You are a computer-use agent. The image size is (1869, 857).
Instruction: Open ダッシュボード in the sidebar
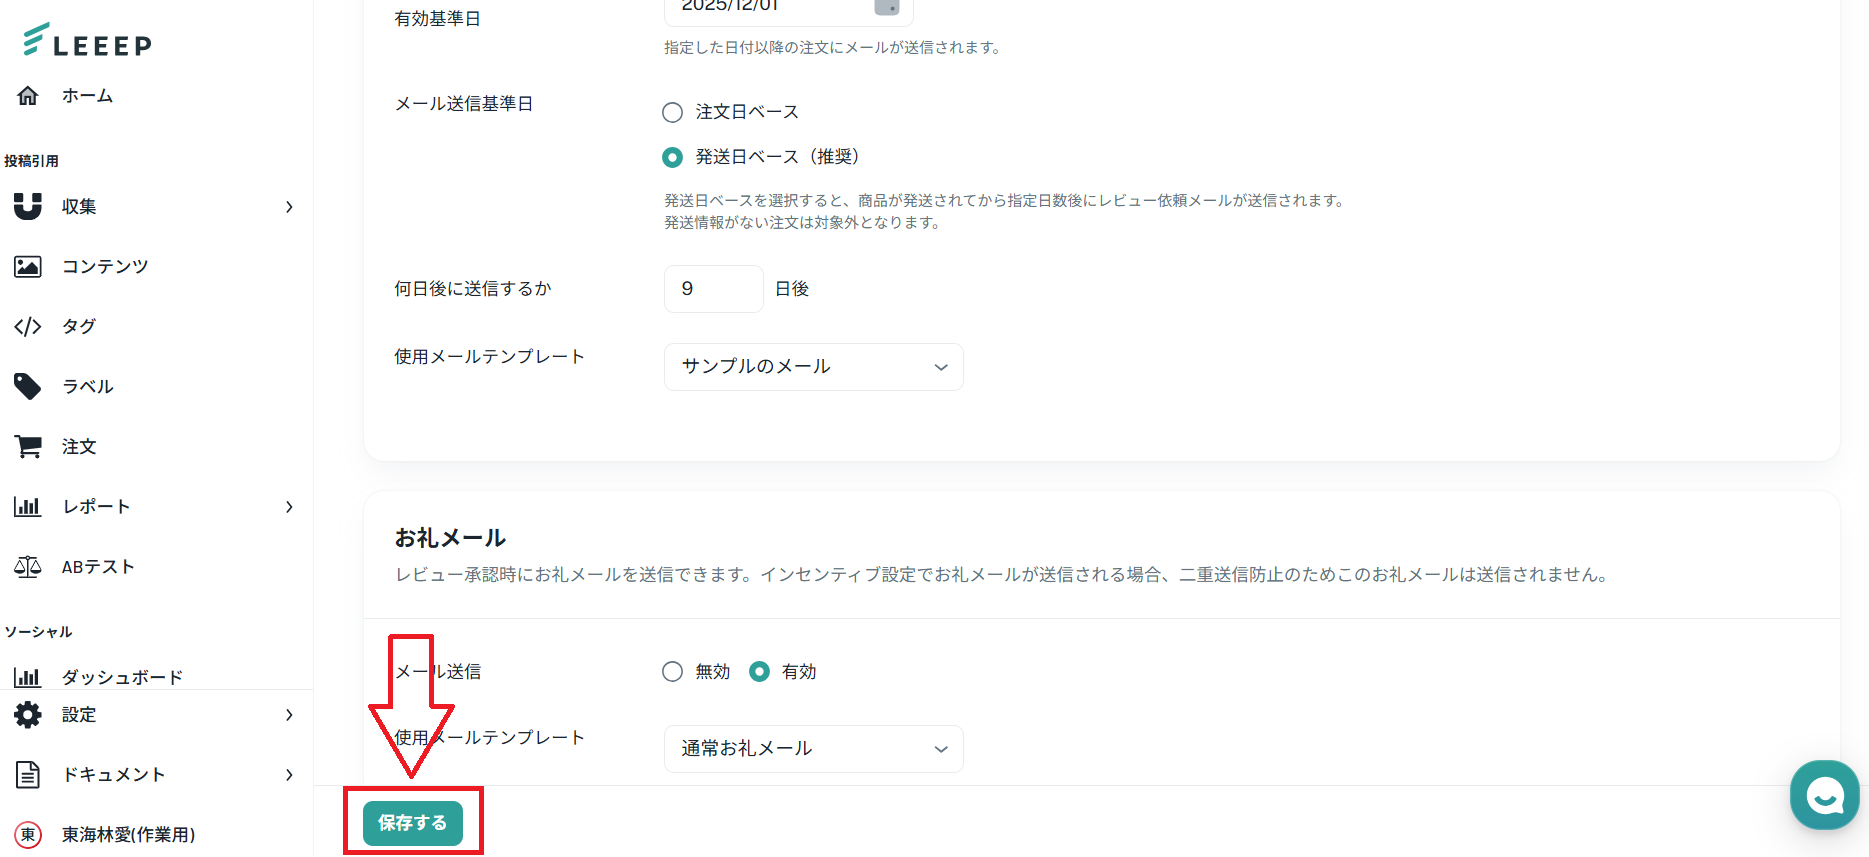click(x=122, y=677)
